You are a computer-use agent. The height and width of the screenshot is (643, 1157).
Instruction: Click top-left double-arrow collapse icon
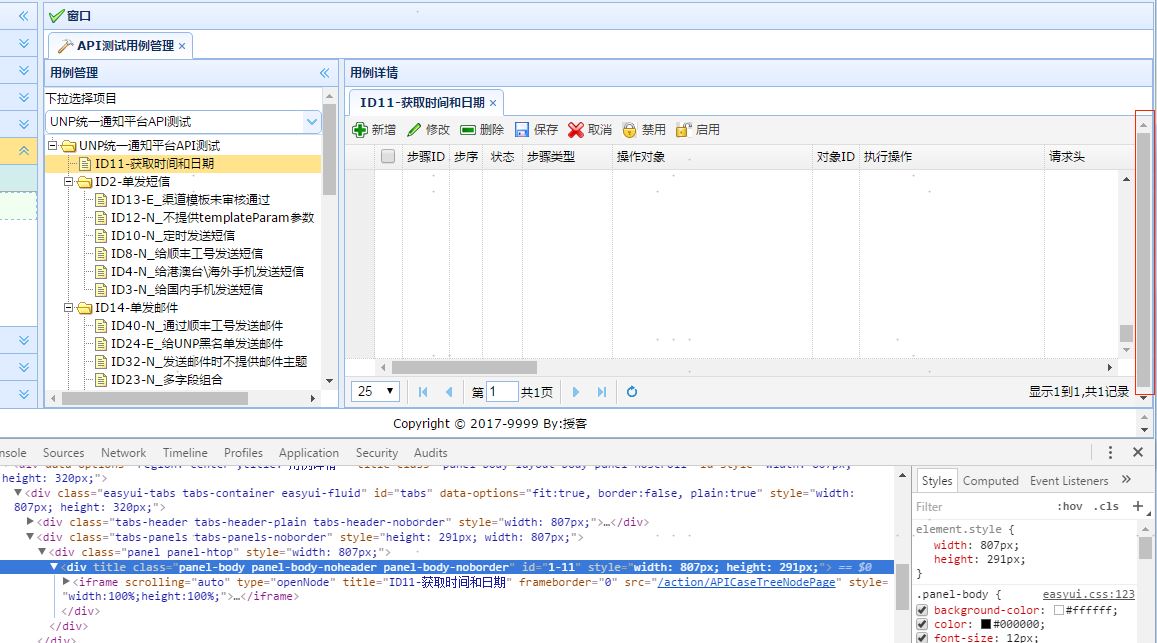pyautogui.click(x=24, y=16)
